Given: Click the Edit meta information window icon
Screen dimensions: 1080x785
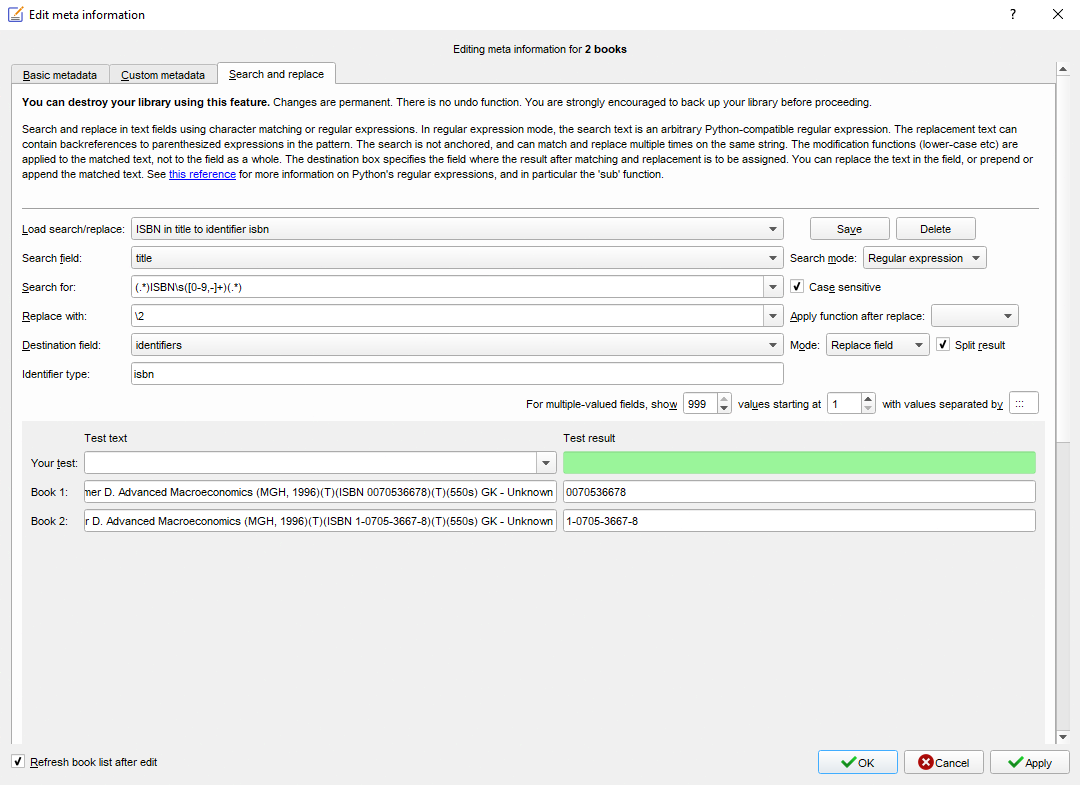Looking at the screenshot, I should 15,14.
